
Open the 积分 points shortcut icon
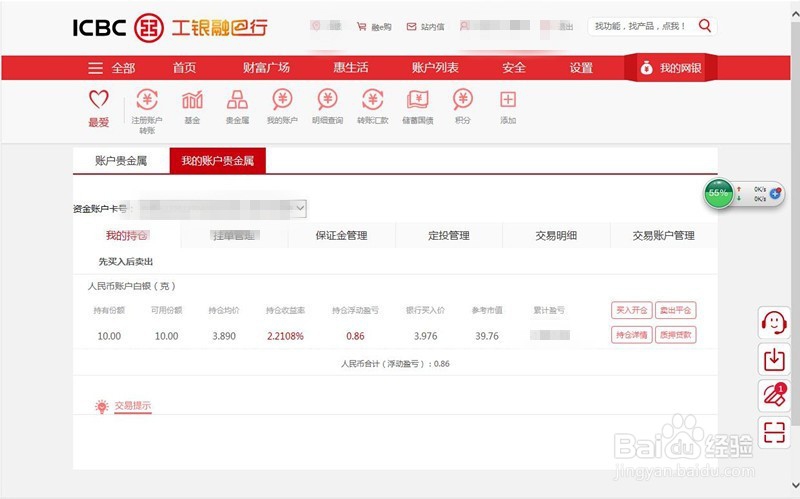pyautogui.click(x=463, y=99)
